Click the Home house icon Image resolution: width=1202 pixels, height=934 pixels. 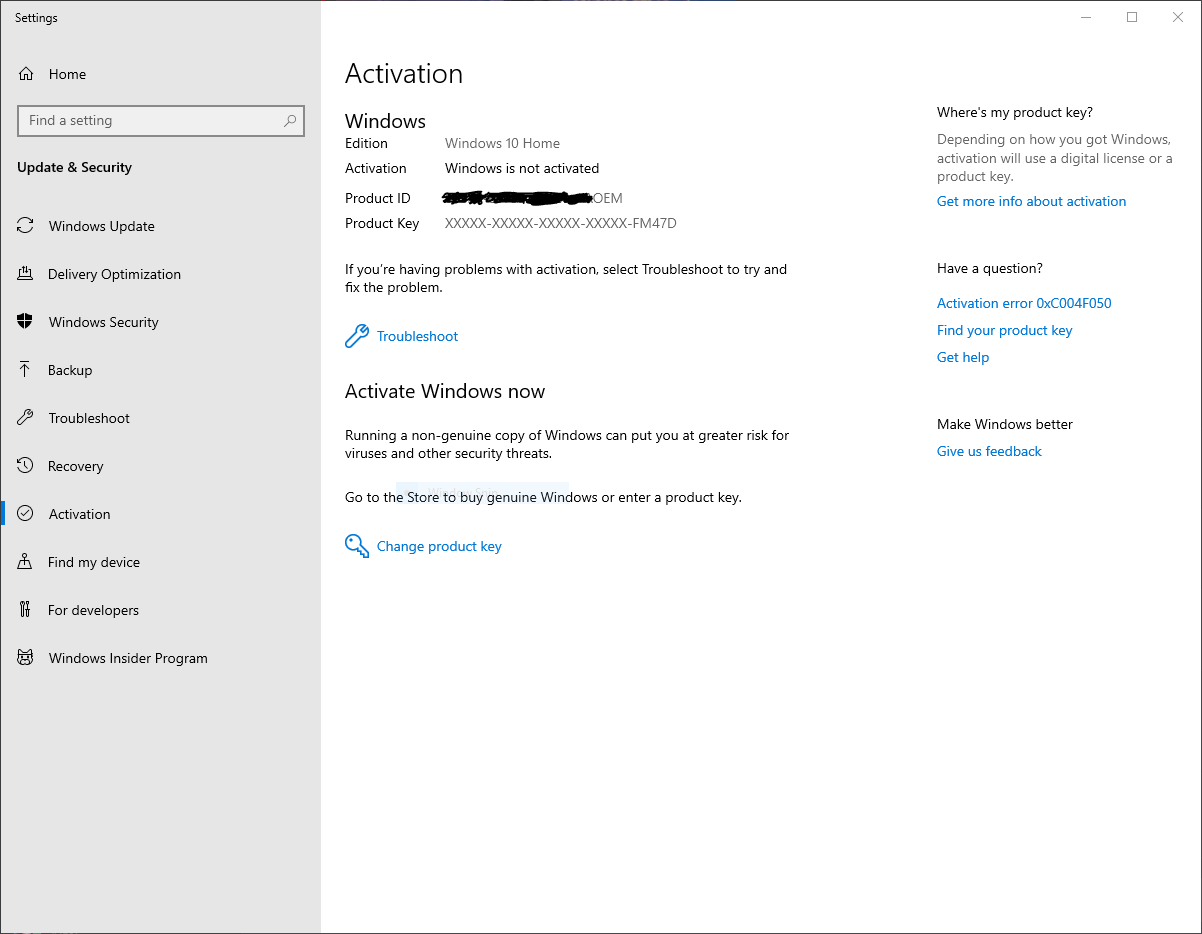tap(26, 74)
